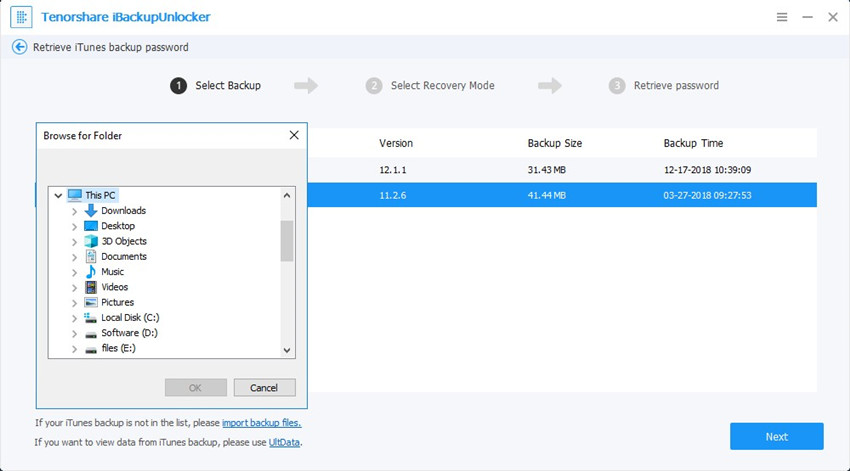Click the folder tree scrollbar down arrow

[x=287, y=350]
